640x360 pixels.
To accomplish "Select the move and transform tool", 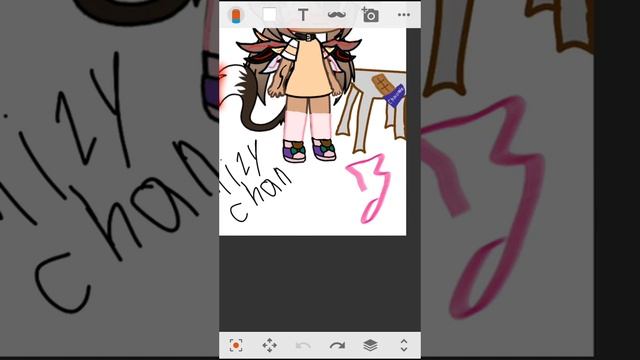I will [269, 345].
